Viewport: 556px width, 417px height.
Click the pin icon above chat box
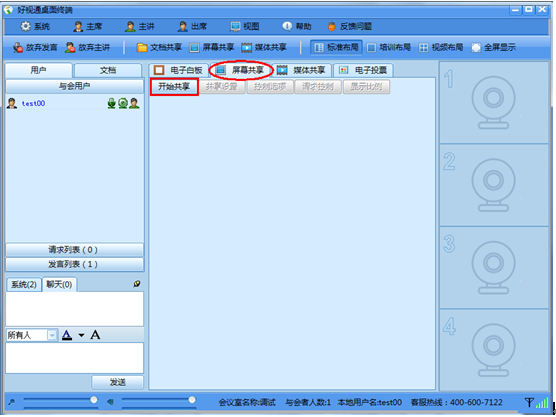[x=137, y=284]
